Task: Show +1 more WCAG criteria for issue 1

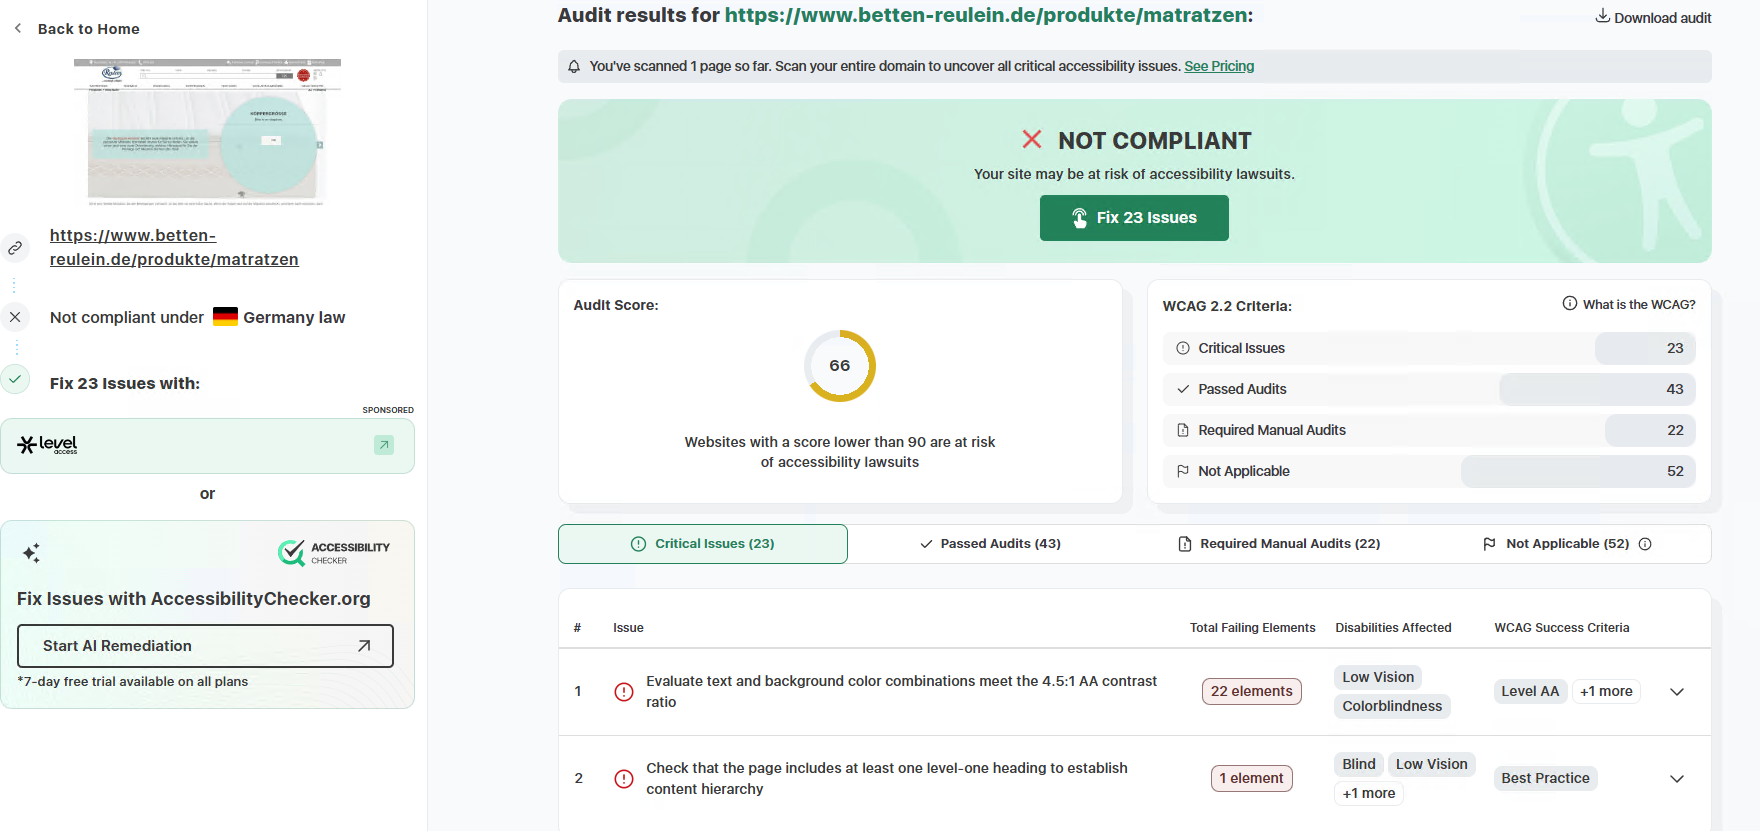Action: pos(1606,691)
